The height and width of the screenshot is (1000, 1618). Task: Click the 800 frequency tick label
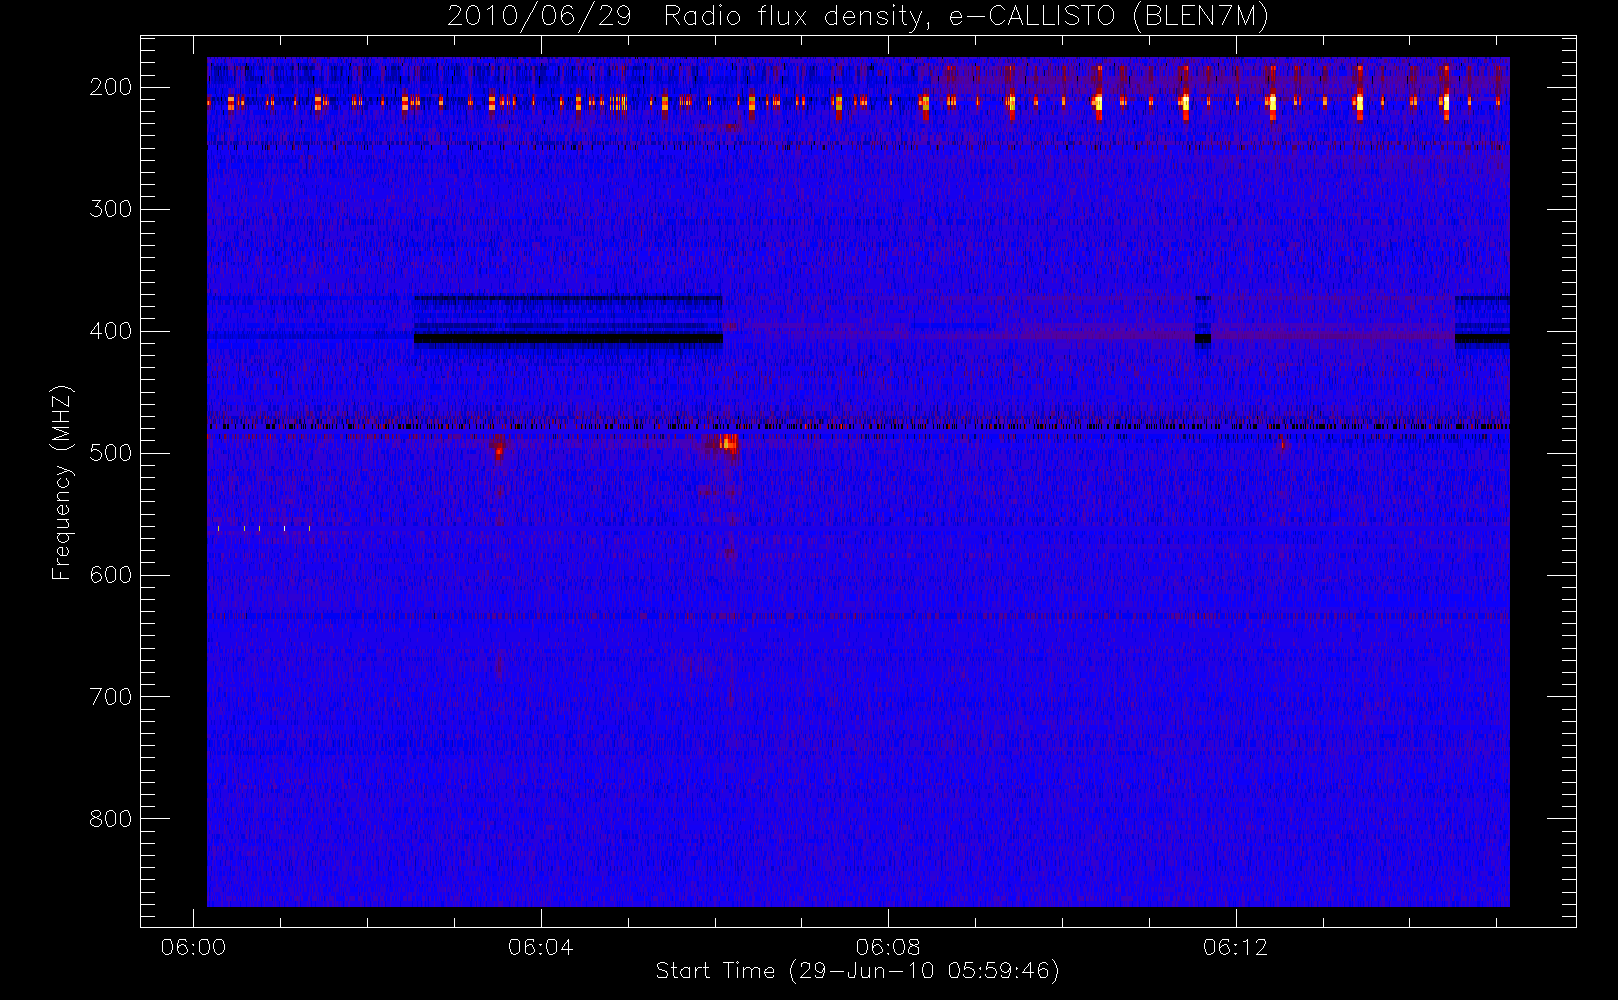point(111,819)
